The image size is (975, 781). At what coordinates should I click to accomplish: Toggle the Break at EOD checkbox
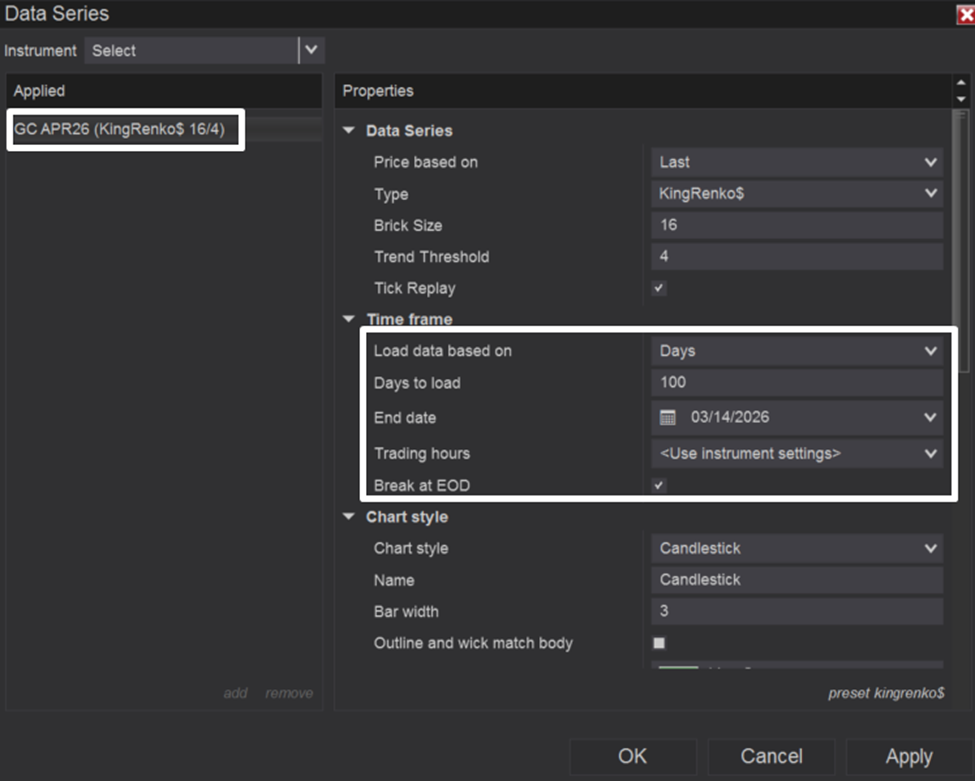[x=659, y=485]
